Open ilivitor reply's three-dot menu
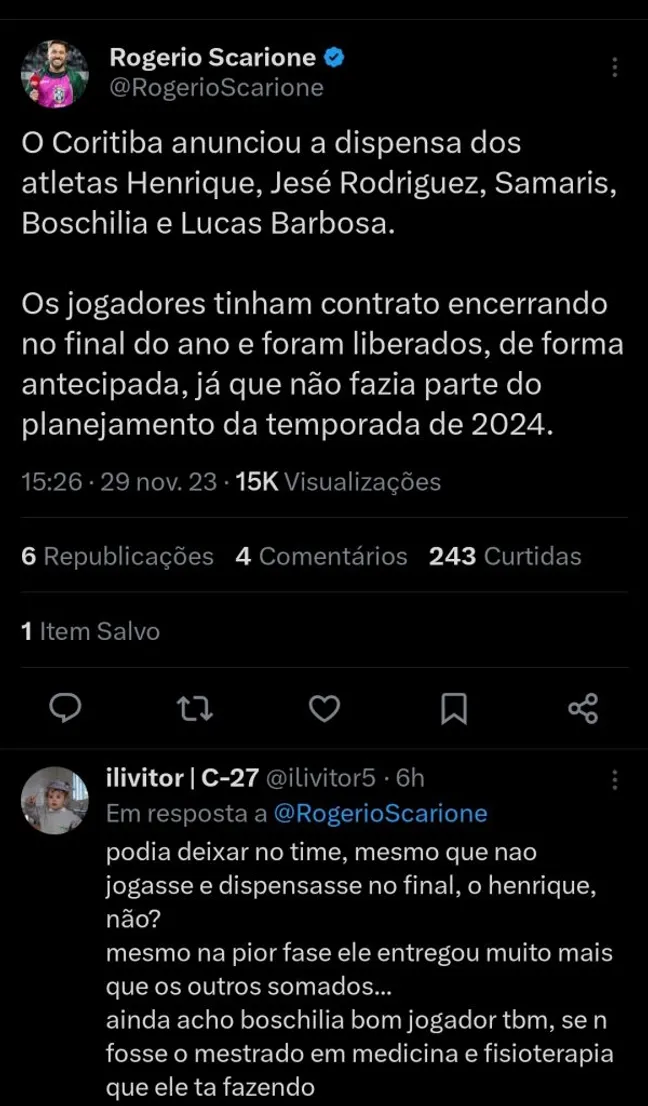The height and width of the screenshot is (1106, 648). tap(614, 779)
